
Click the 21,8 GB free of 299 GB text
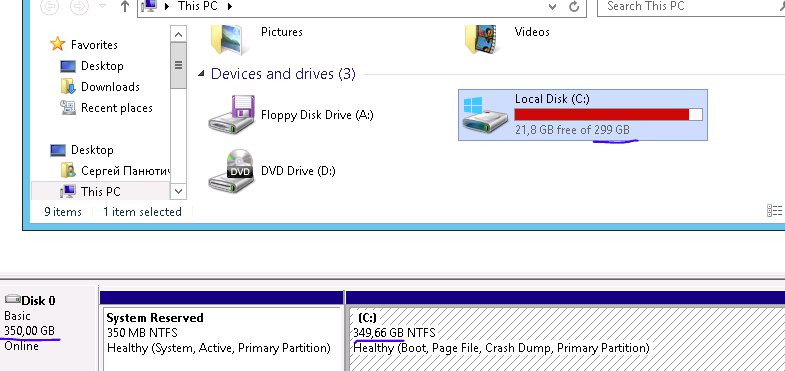pos(572,130)
